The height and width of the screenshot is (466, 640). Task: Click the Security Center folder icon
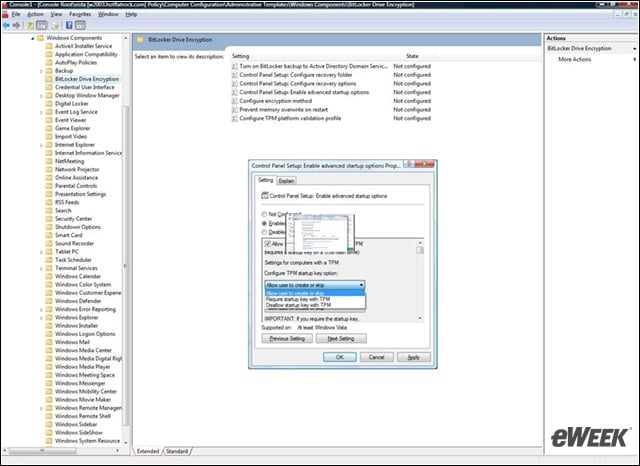pos(49,219)
